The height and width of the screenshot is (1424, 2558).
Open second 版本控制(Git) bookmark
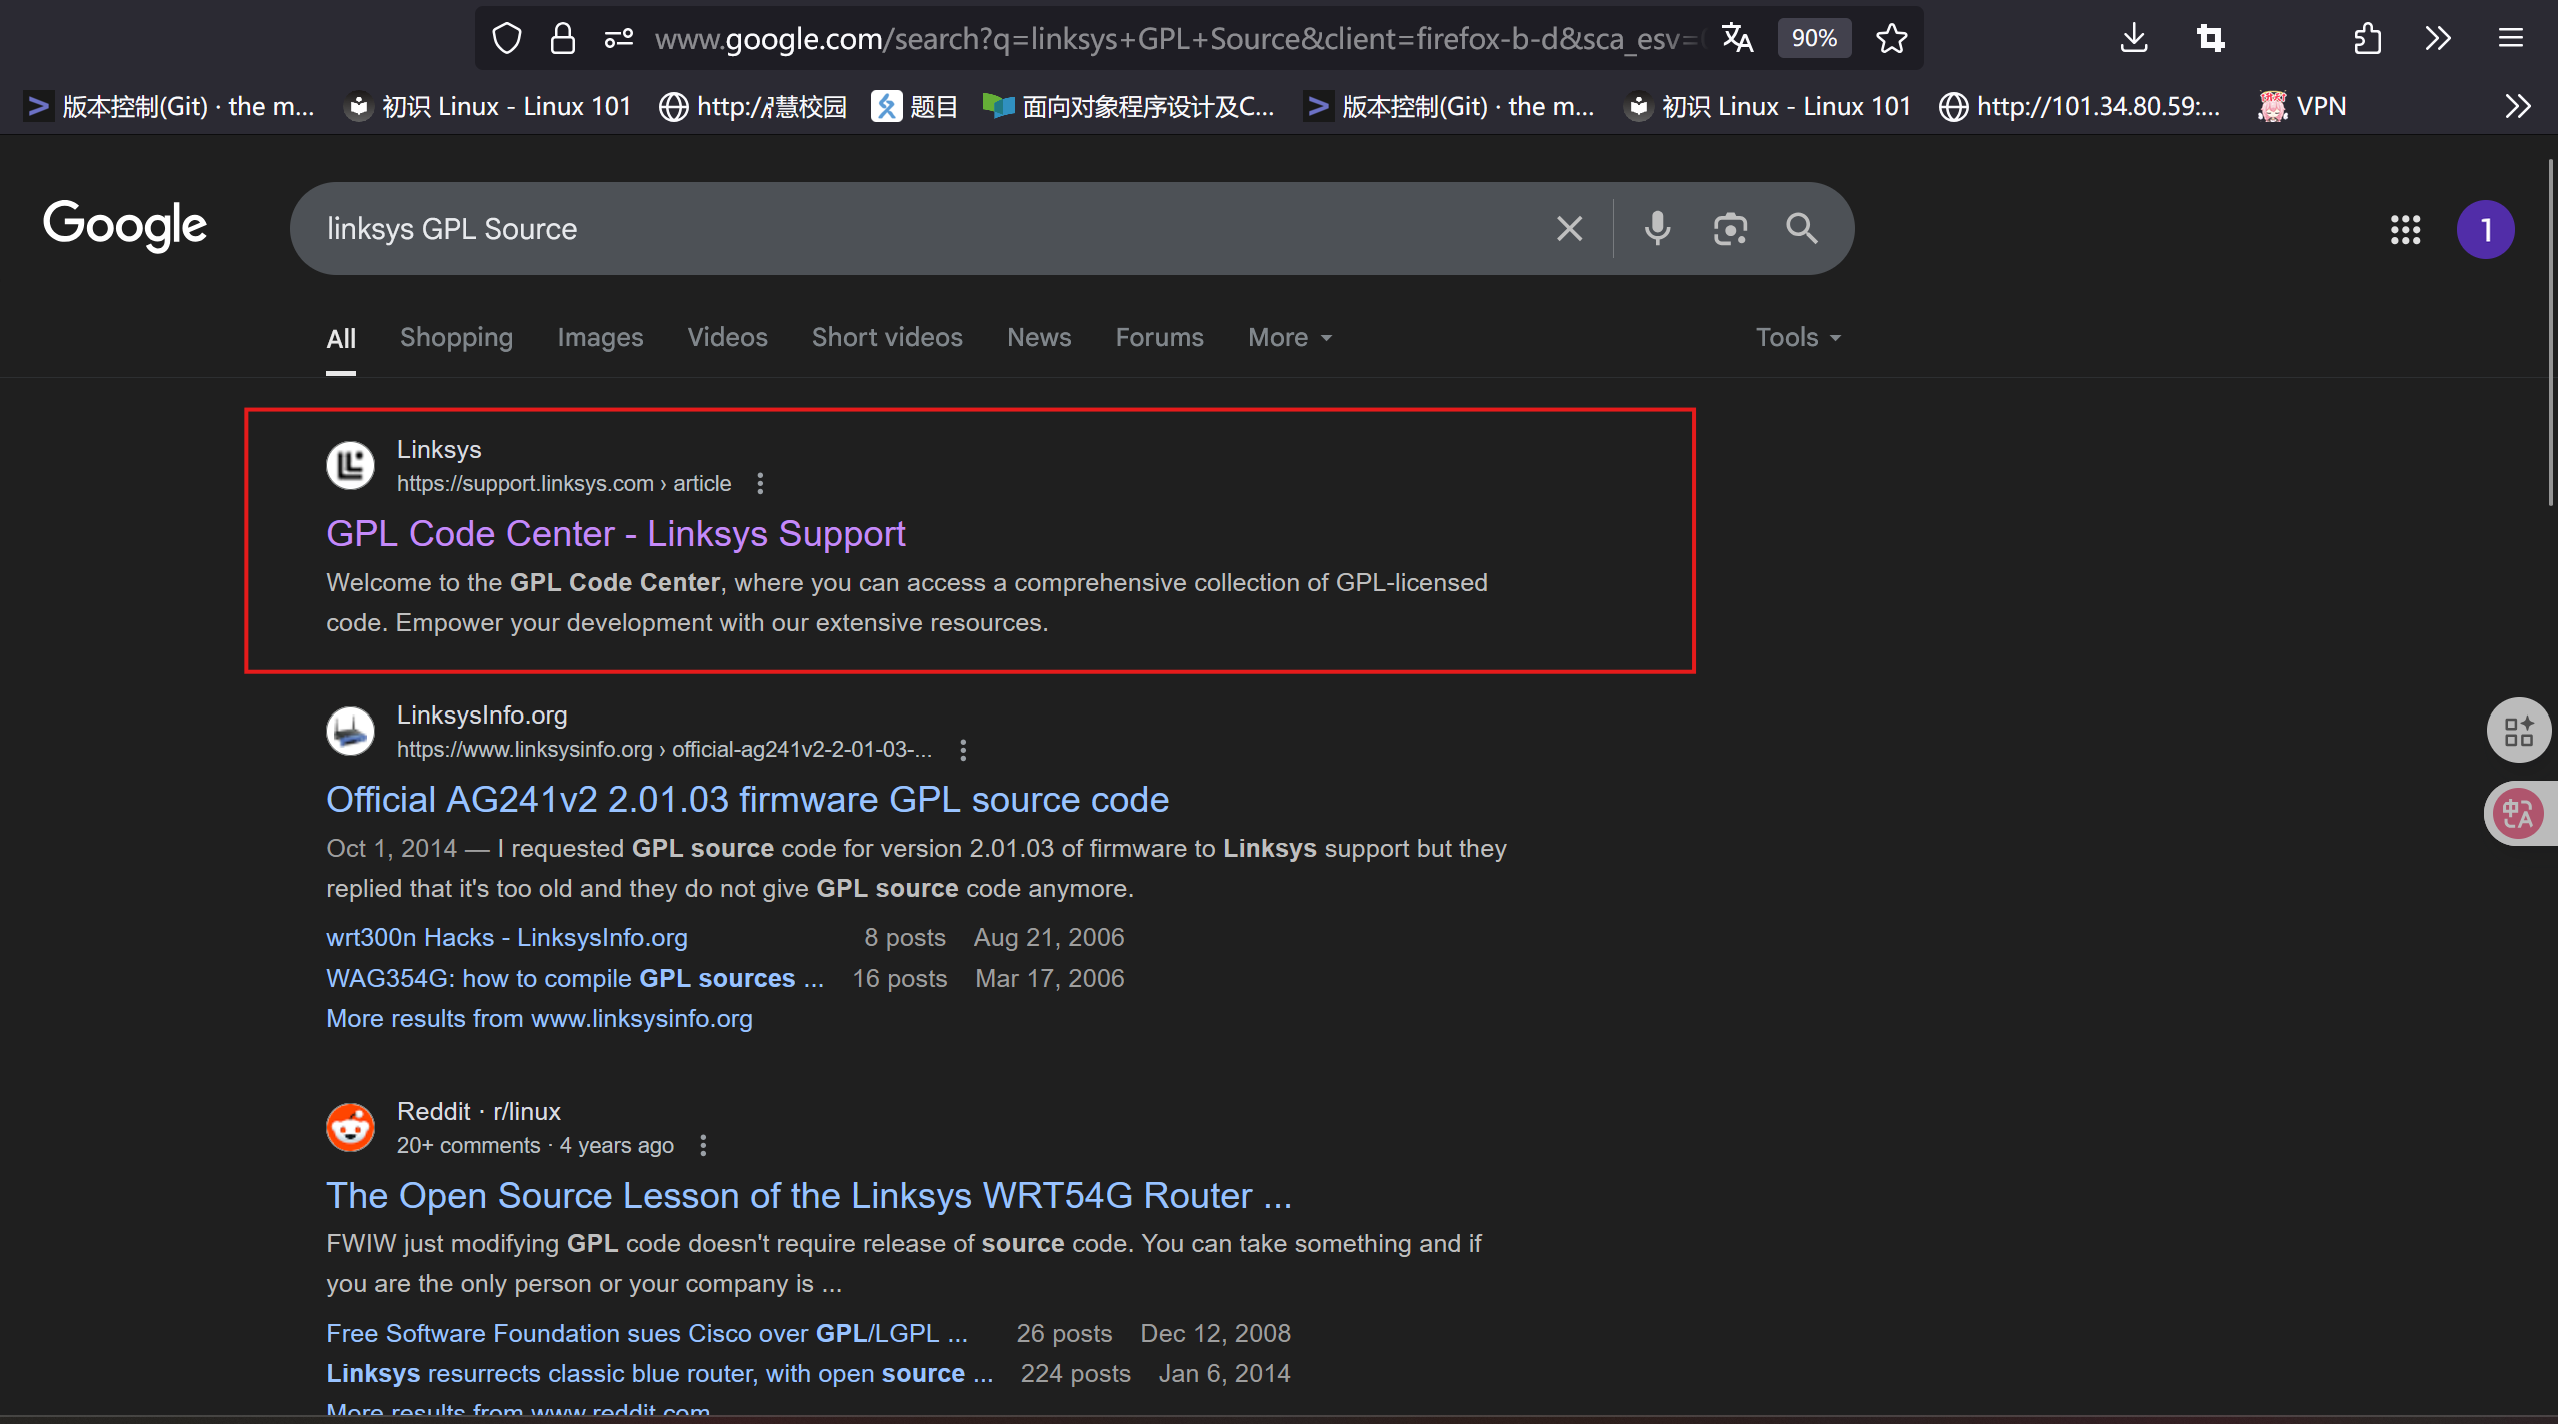1450,106
